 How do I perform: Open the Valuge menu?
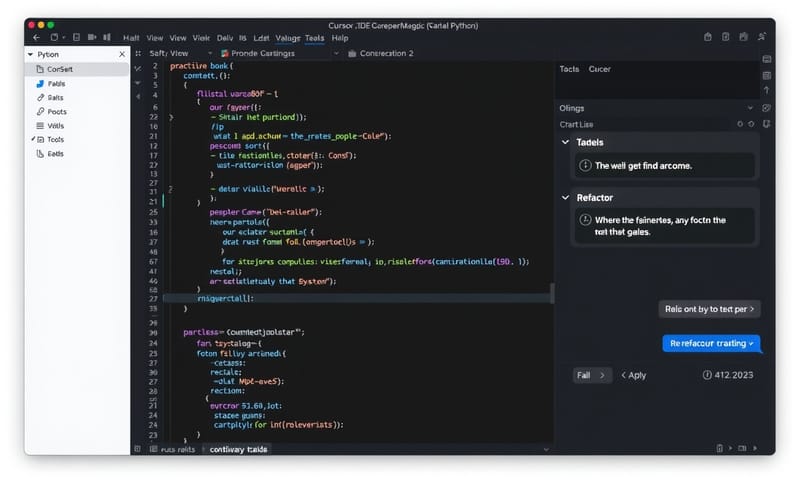288,38
